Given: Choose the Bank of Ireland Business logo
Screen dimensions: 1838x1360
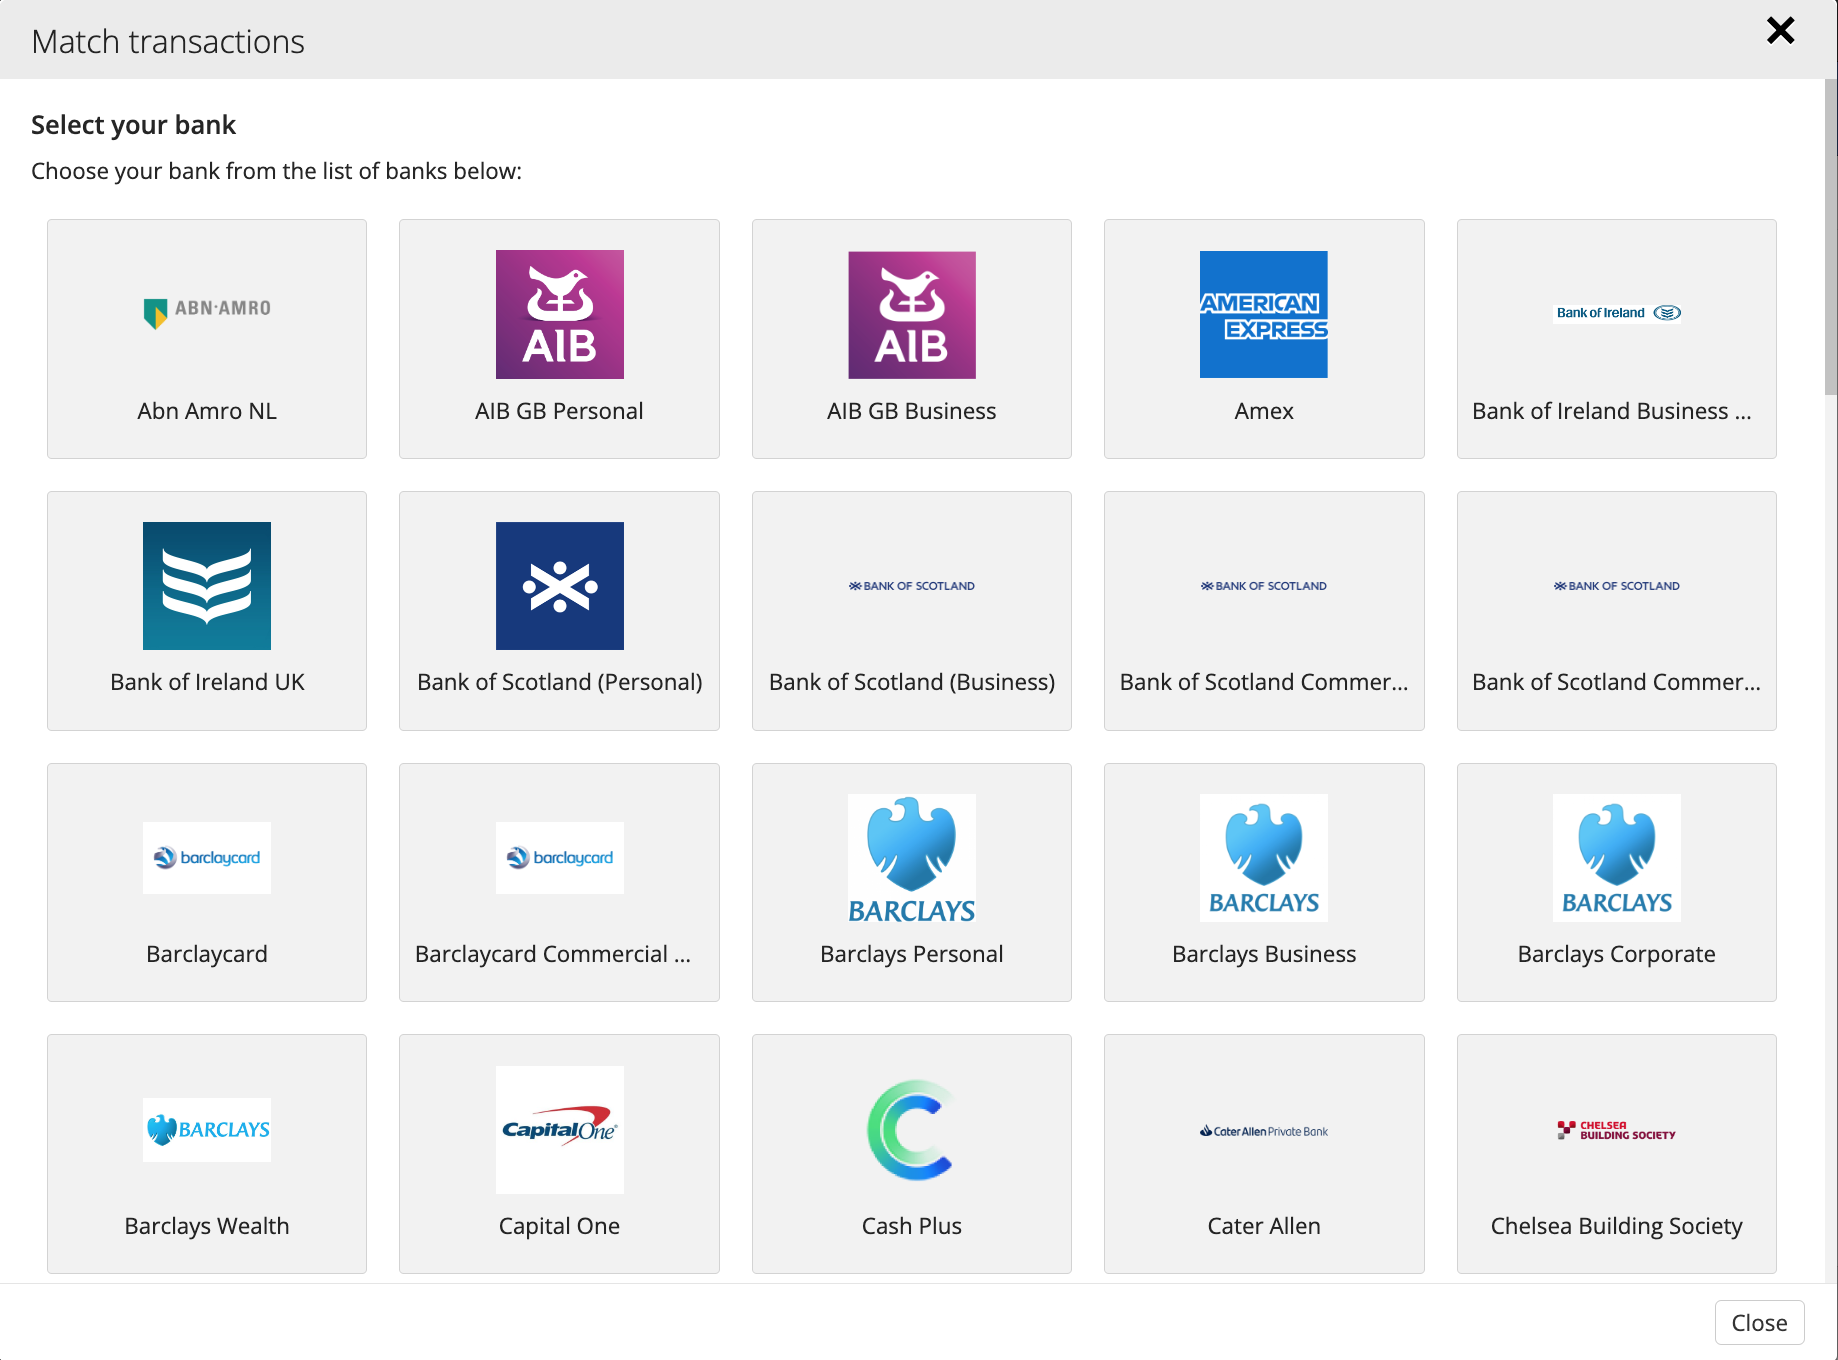Looking at the screenshot, I should 1617,313.
